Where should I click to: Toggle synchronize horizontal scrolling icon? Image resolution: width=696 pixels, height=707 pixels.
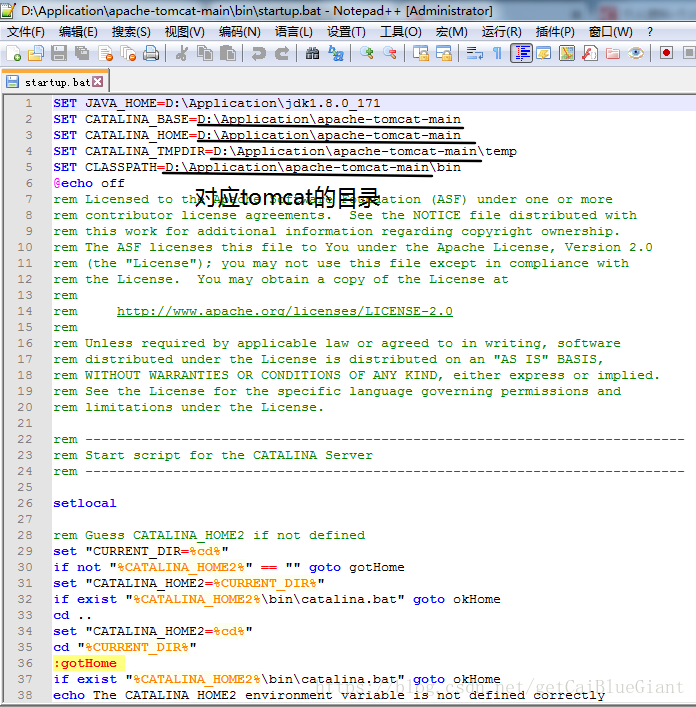click(x=444, y=53)
